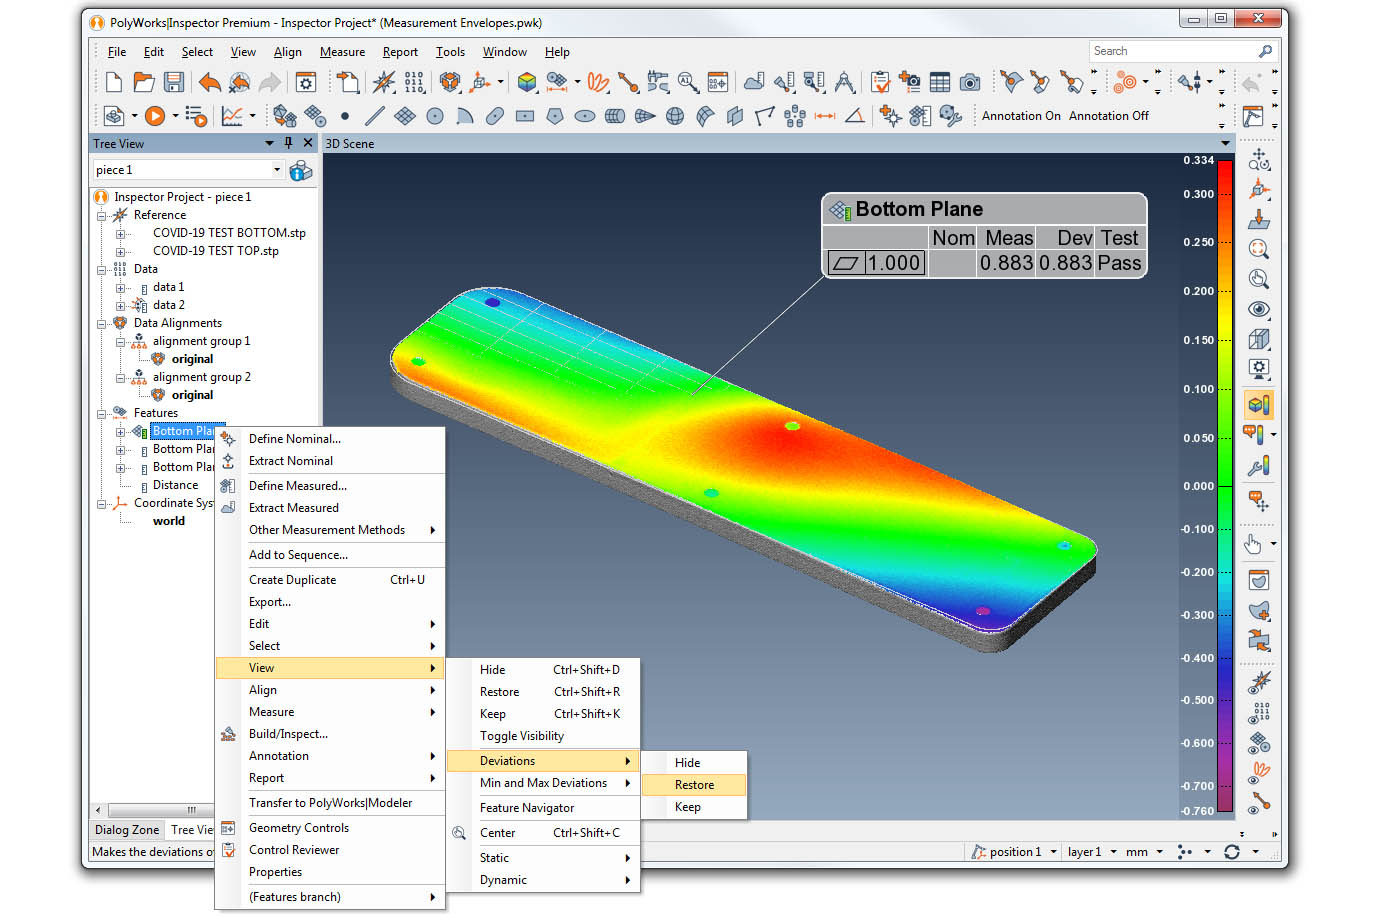The height and width of the screenshot is (917, 1380).
Task: Toggle visibility of gauges eye icon
Action: 1259,802
